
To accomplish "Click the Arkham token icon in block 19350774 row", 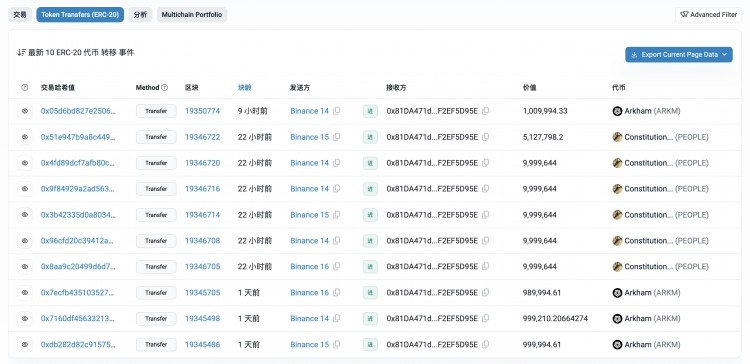I will click(618, 111).
